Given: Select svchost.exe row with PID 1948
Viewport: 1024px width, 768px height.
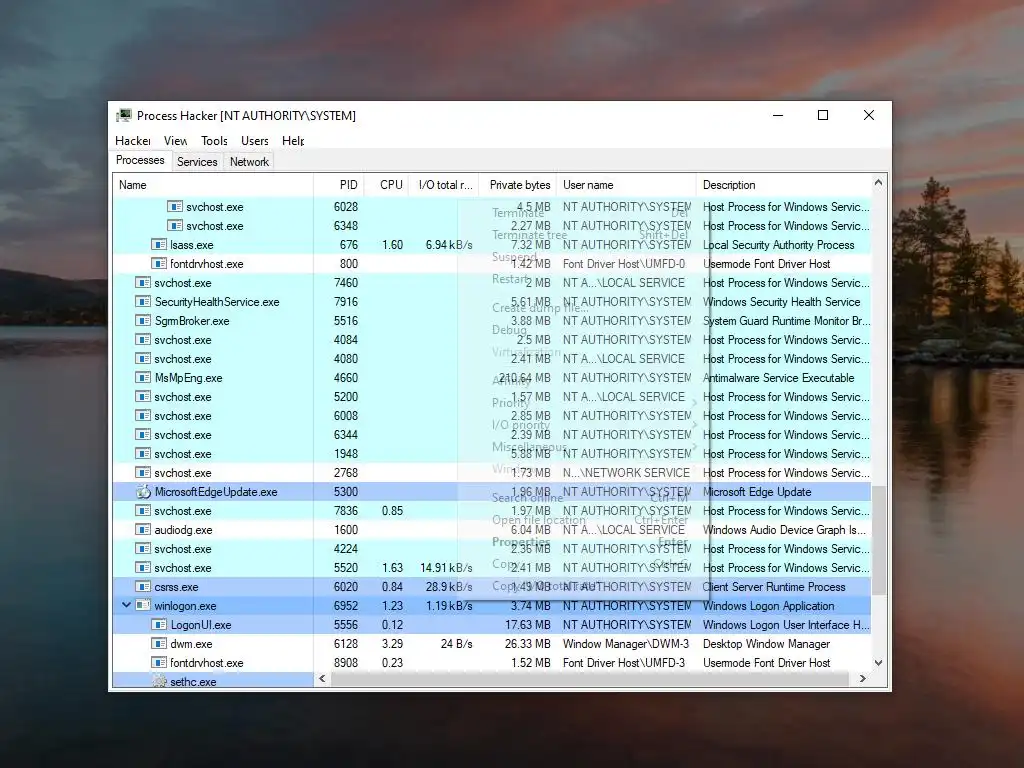Looking at the screenshot, I should tap(492, 453).
